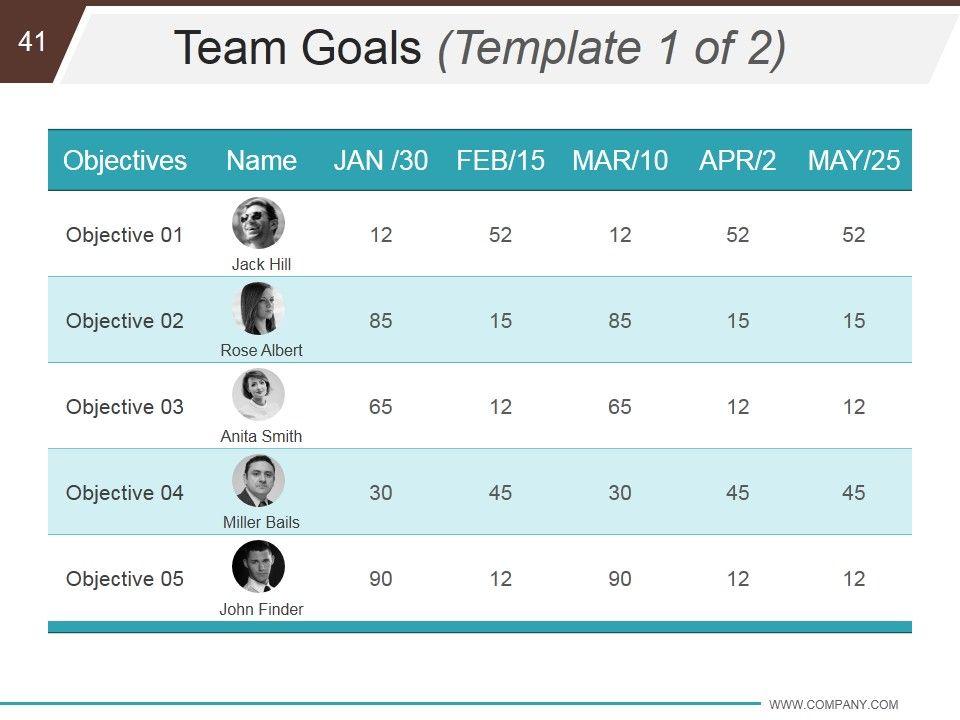Viewport: 960px width, 720px height.
Task: Click the Rose Albert name caption
Action: click(261, 351)
